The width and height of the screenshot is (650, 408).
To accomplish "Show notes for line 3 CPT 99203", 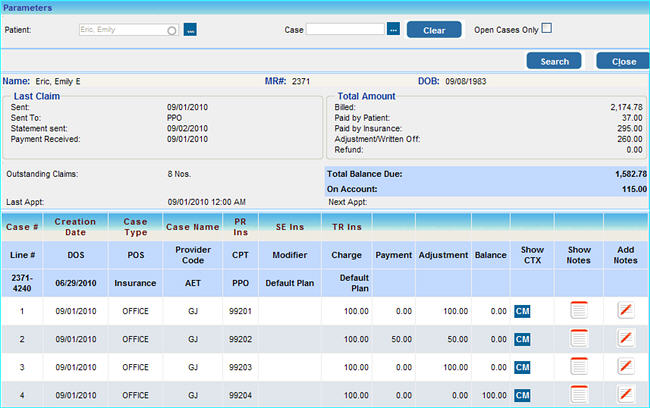I will pos(579,367).
